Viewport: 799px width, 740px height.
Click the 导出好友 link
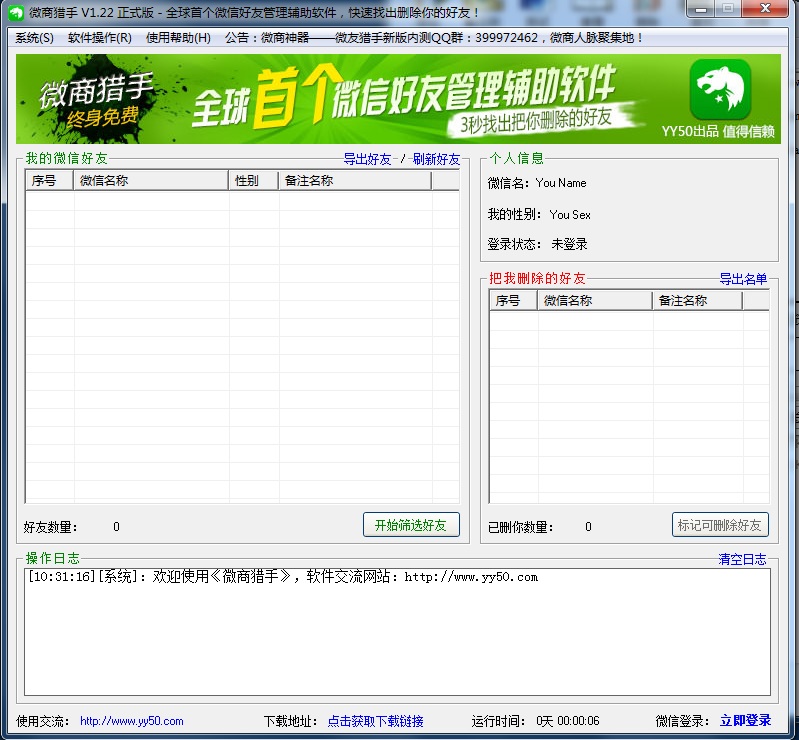point(368,159)
